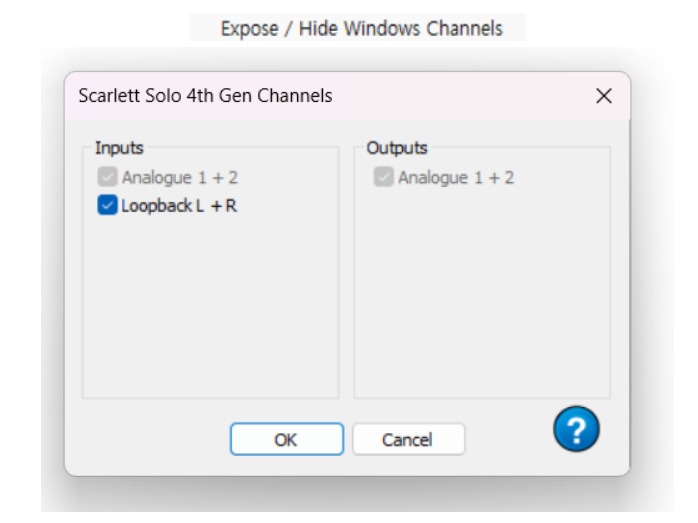Screen dimensions: 698x523
Task: Click Analogue 1 + 2 text under Outputs
Action: tap(456, 178)
